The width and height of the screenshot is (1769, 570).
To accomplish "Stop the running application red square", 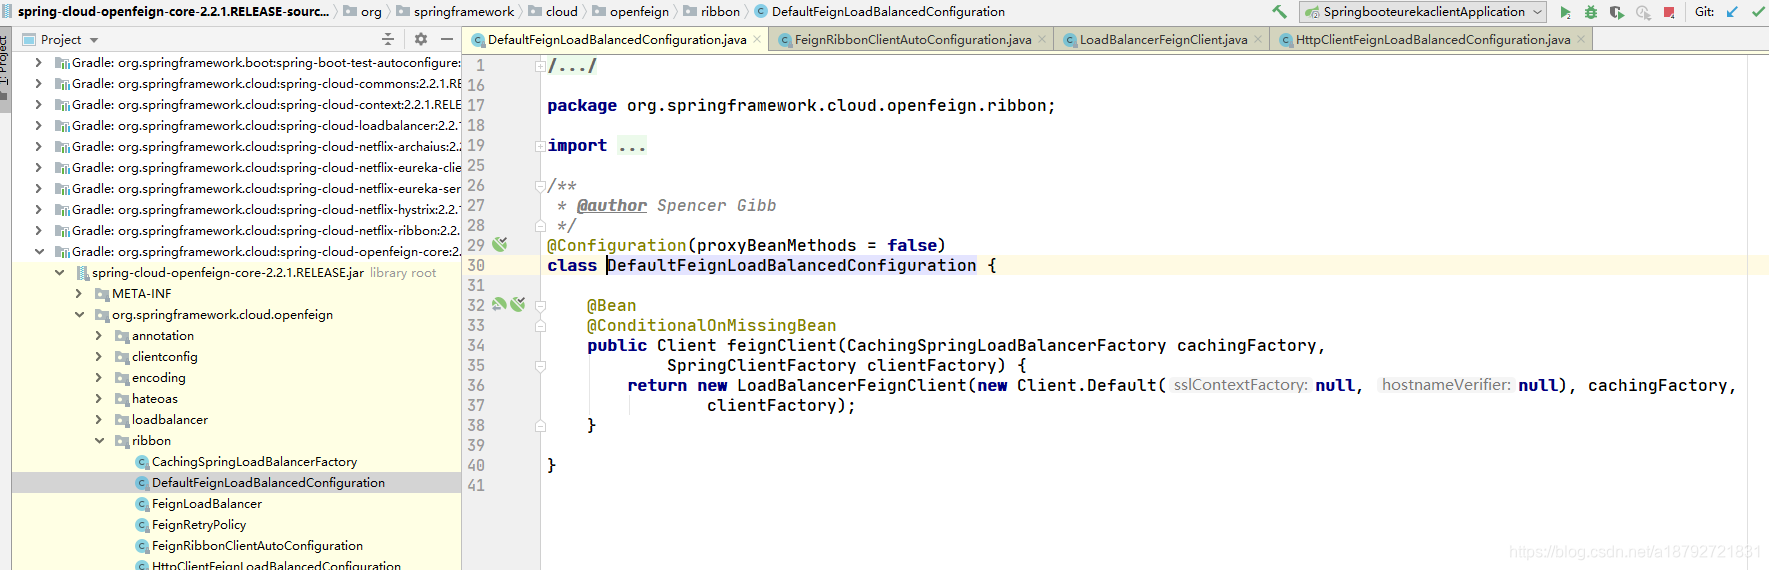I will (1669, 12).
